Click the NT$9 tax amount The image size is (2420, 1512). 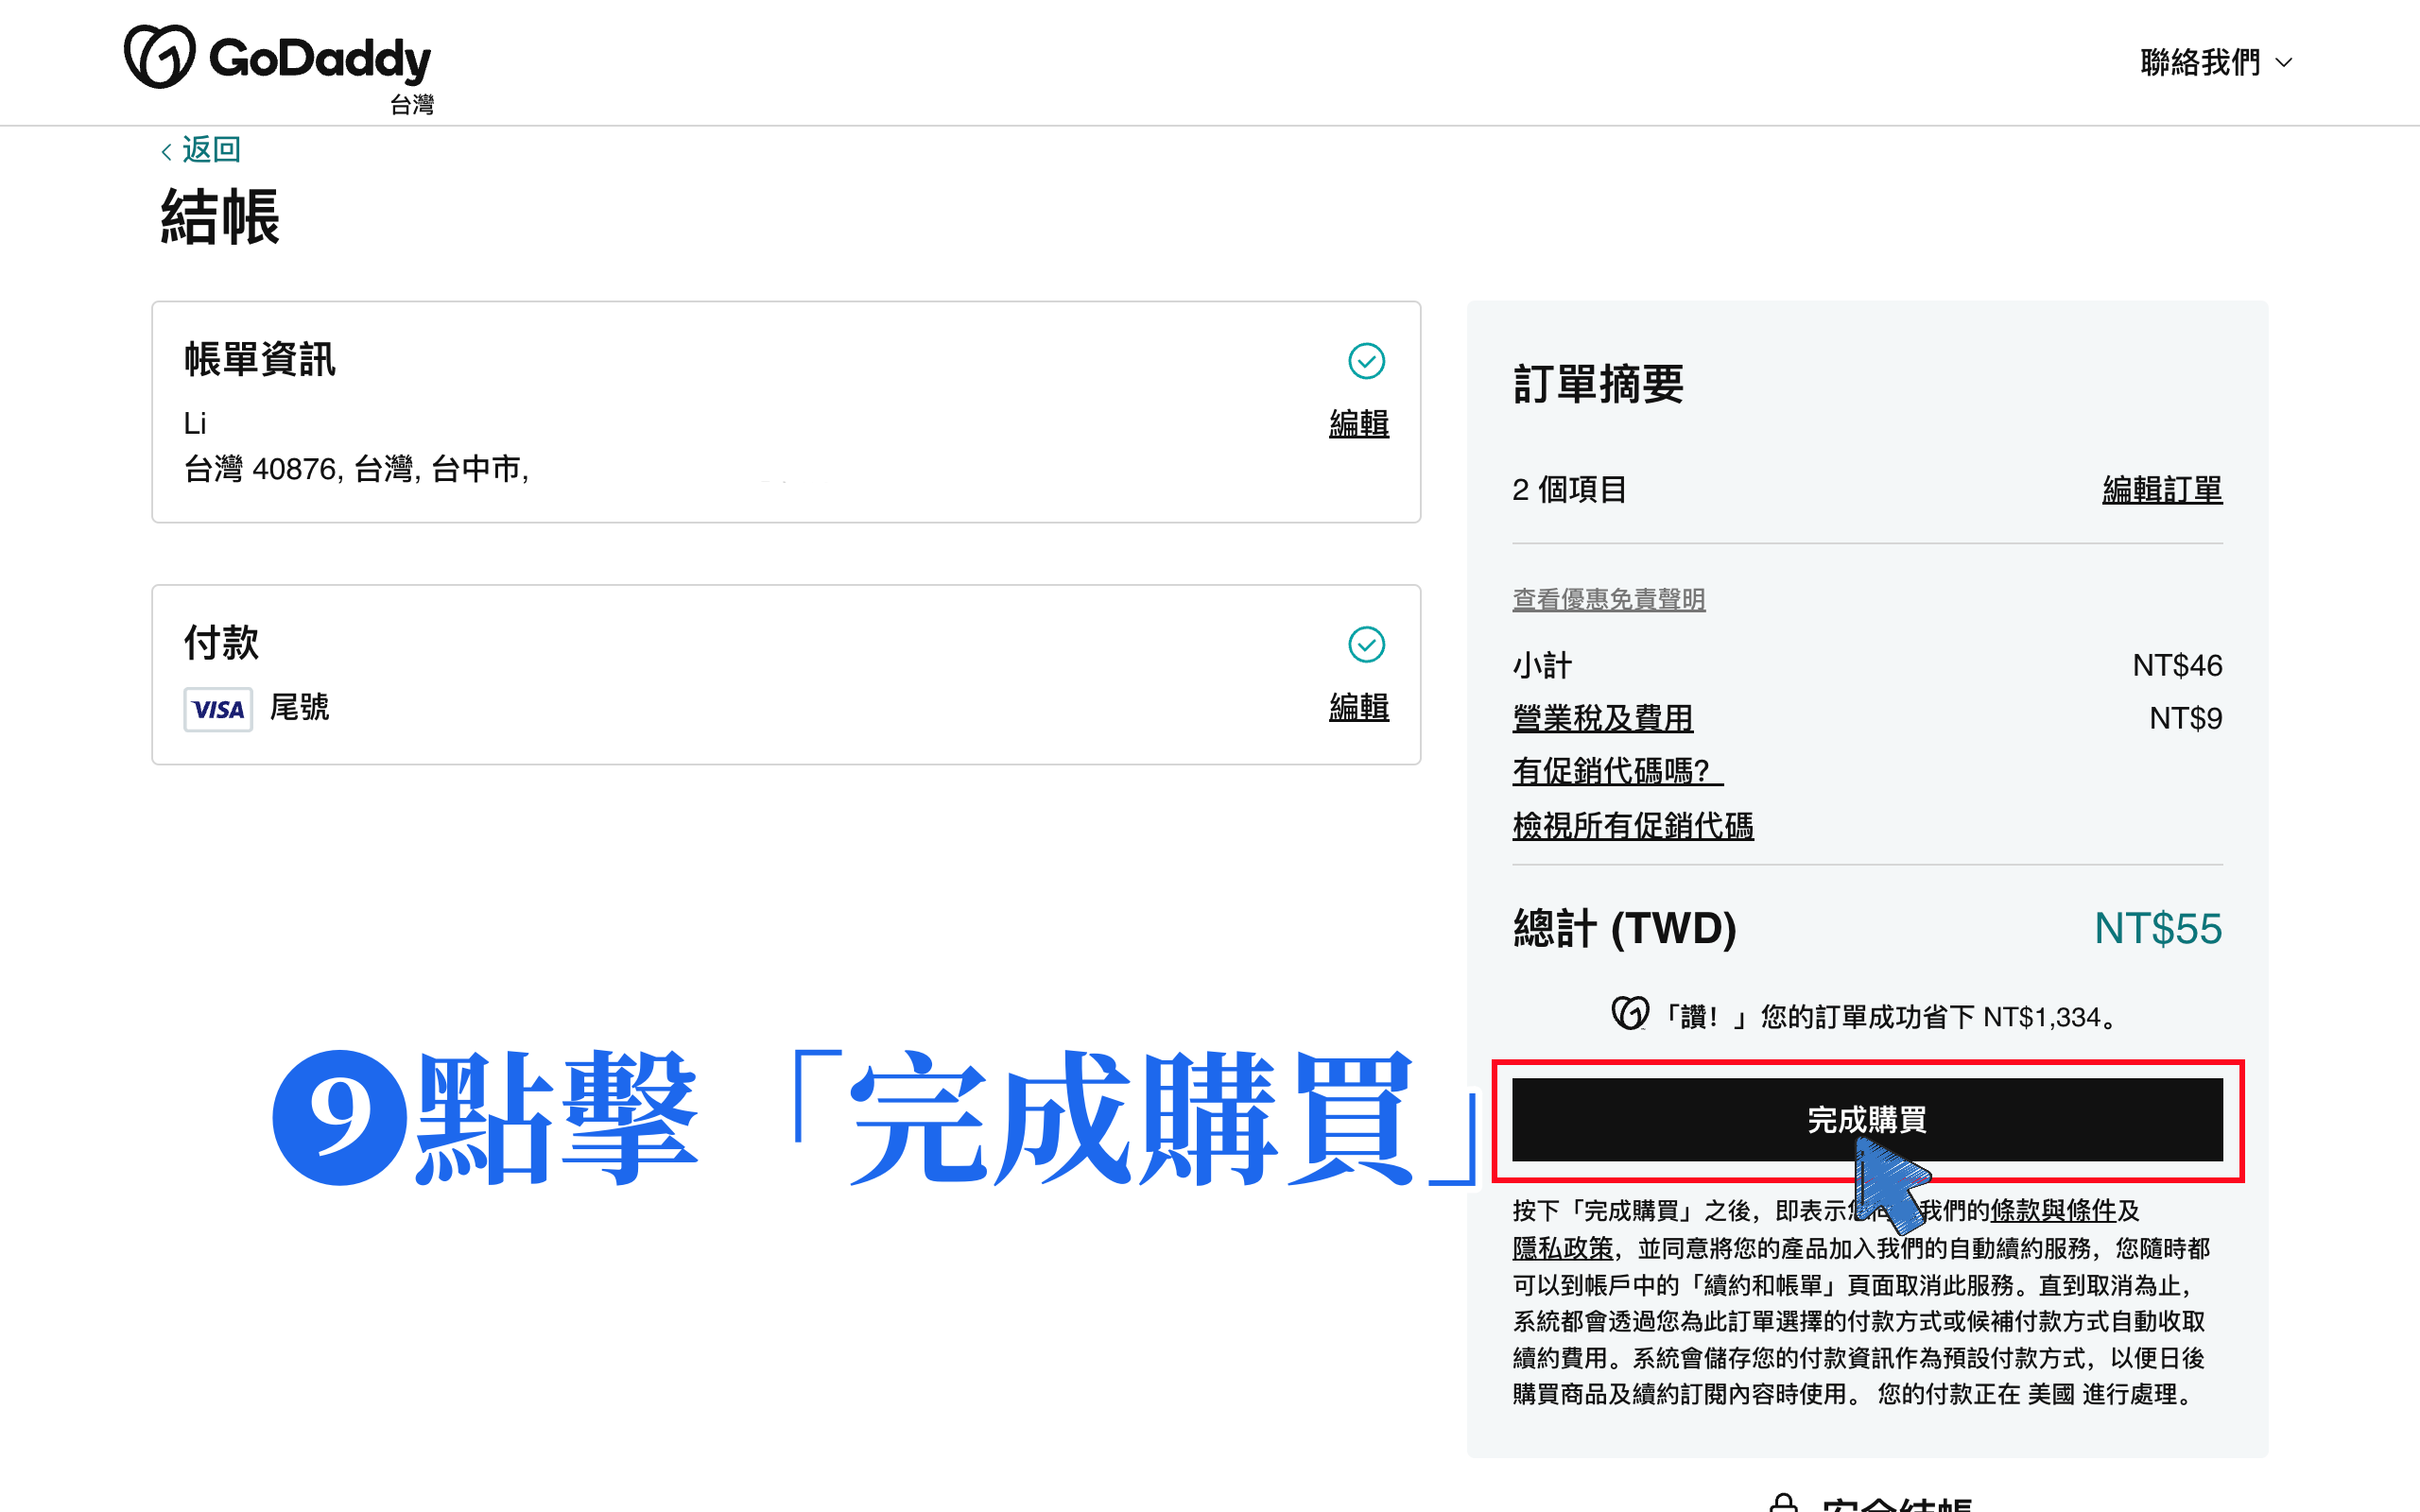[2185, 718]
